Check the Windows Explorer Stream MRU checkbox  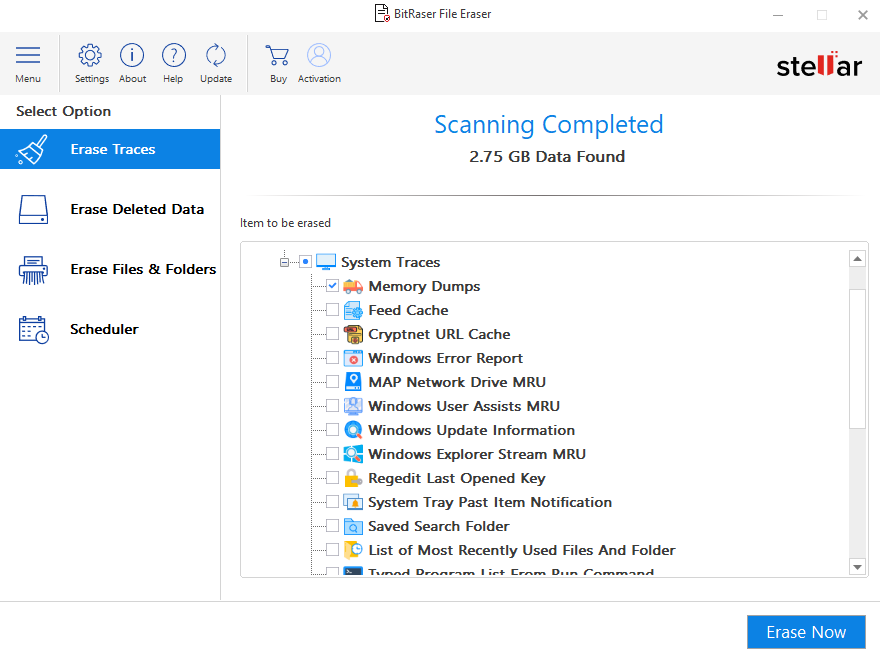(332, 453)
